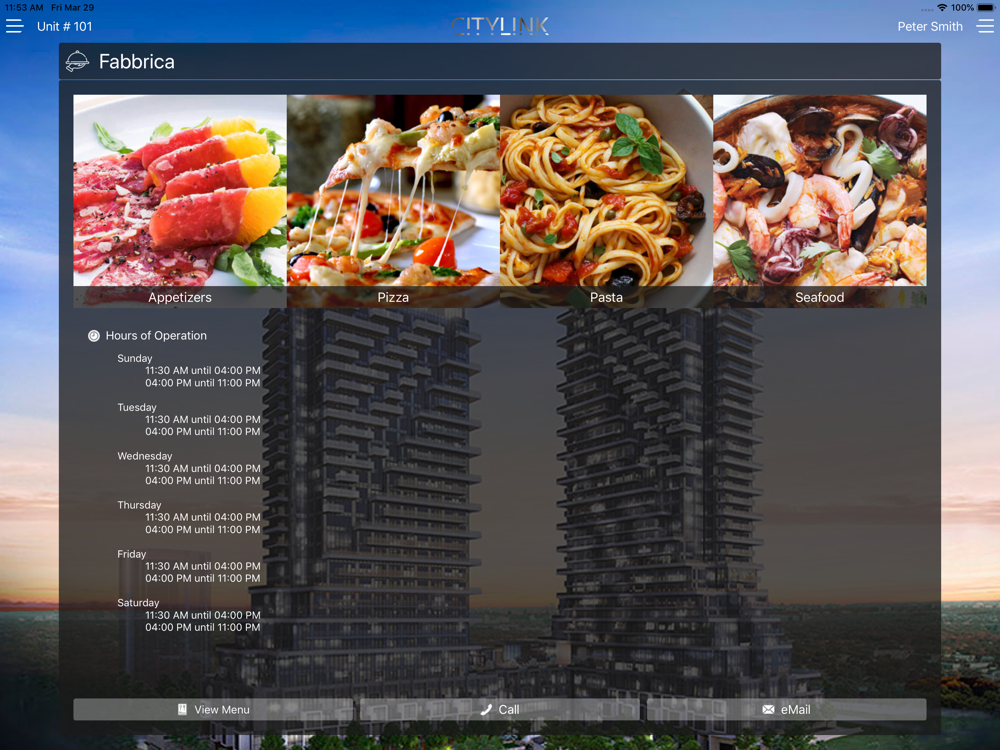Select the Thursday hours row
Viewport: 1000px width, 750px height.
189,517
